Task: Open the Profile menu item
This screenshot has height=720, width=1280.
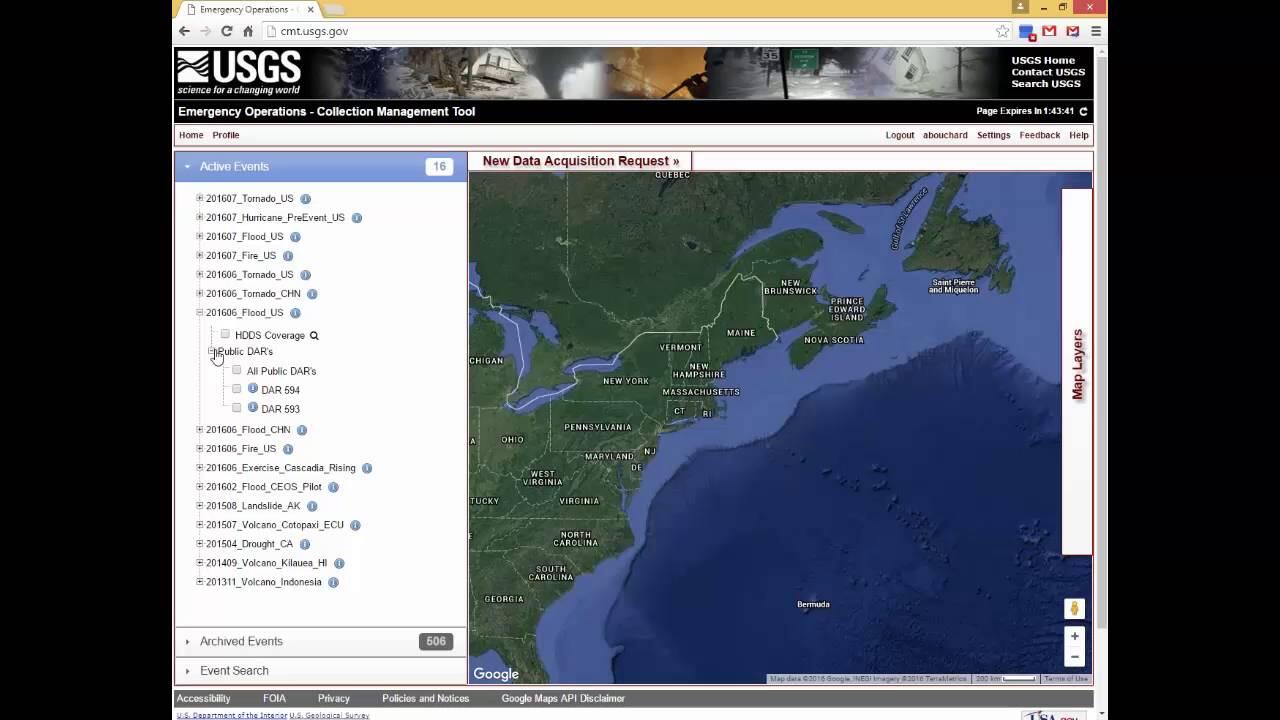Action: click(x=225, y=135)
